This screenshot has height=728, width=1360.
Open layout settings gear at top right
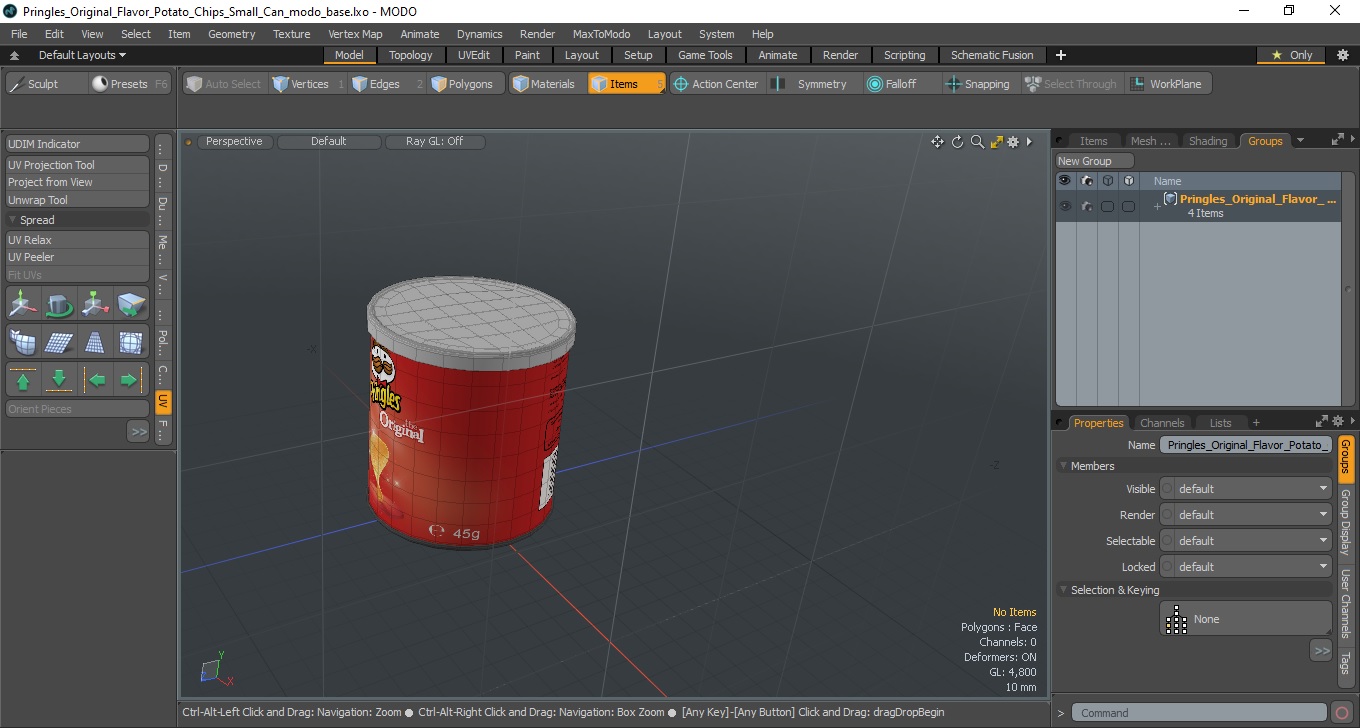1342,55
